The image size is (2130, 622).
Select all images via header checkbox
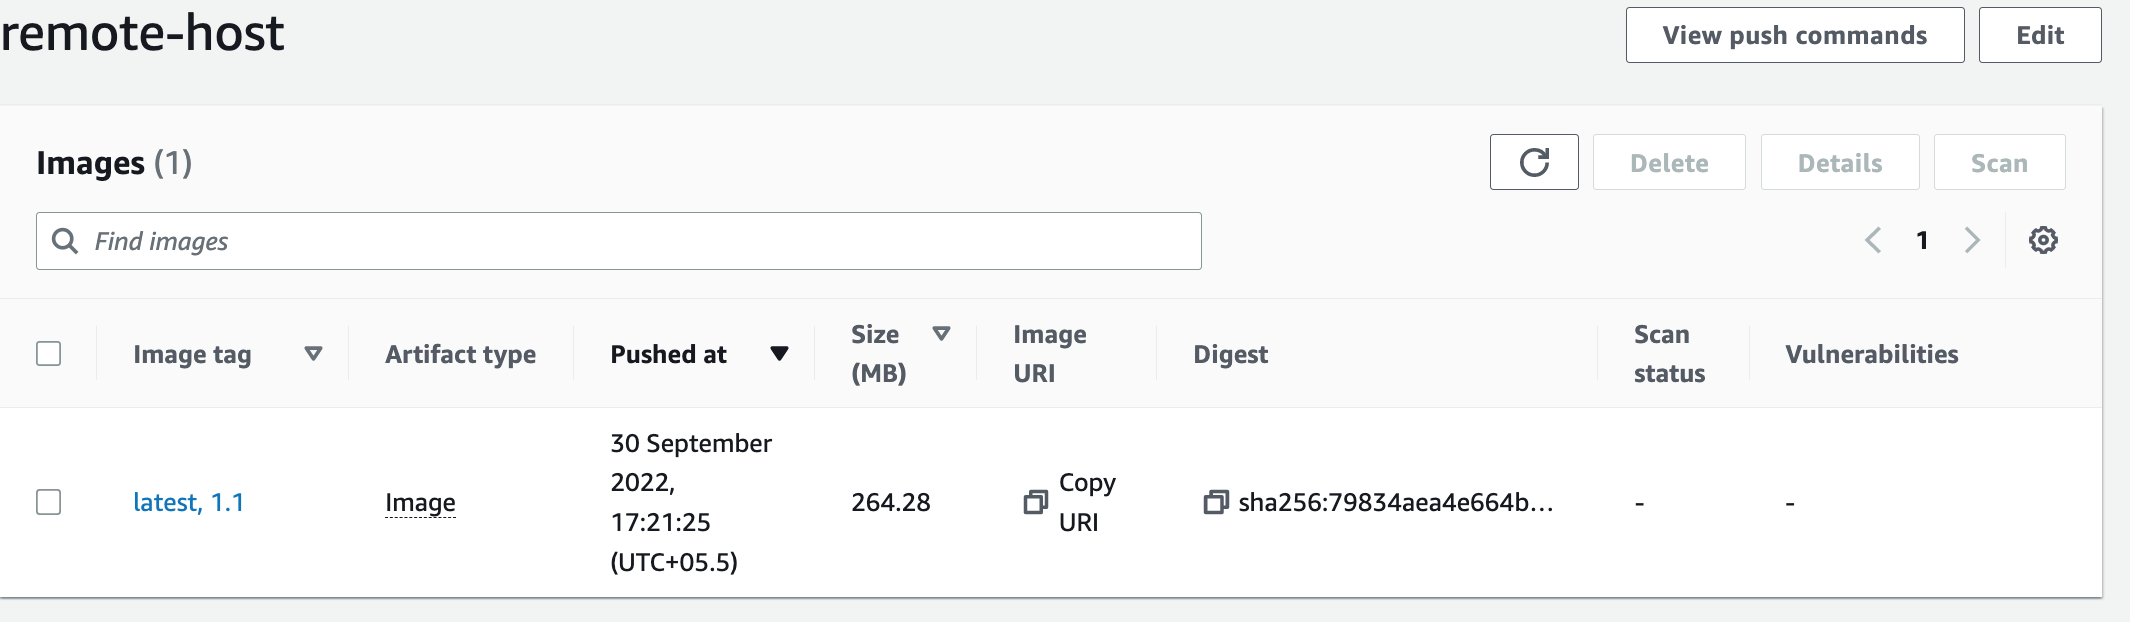click(x=49, y=353)
